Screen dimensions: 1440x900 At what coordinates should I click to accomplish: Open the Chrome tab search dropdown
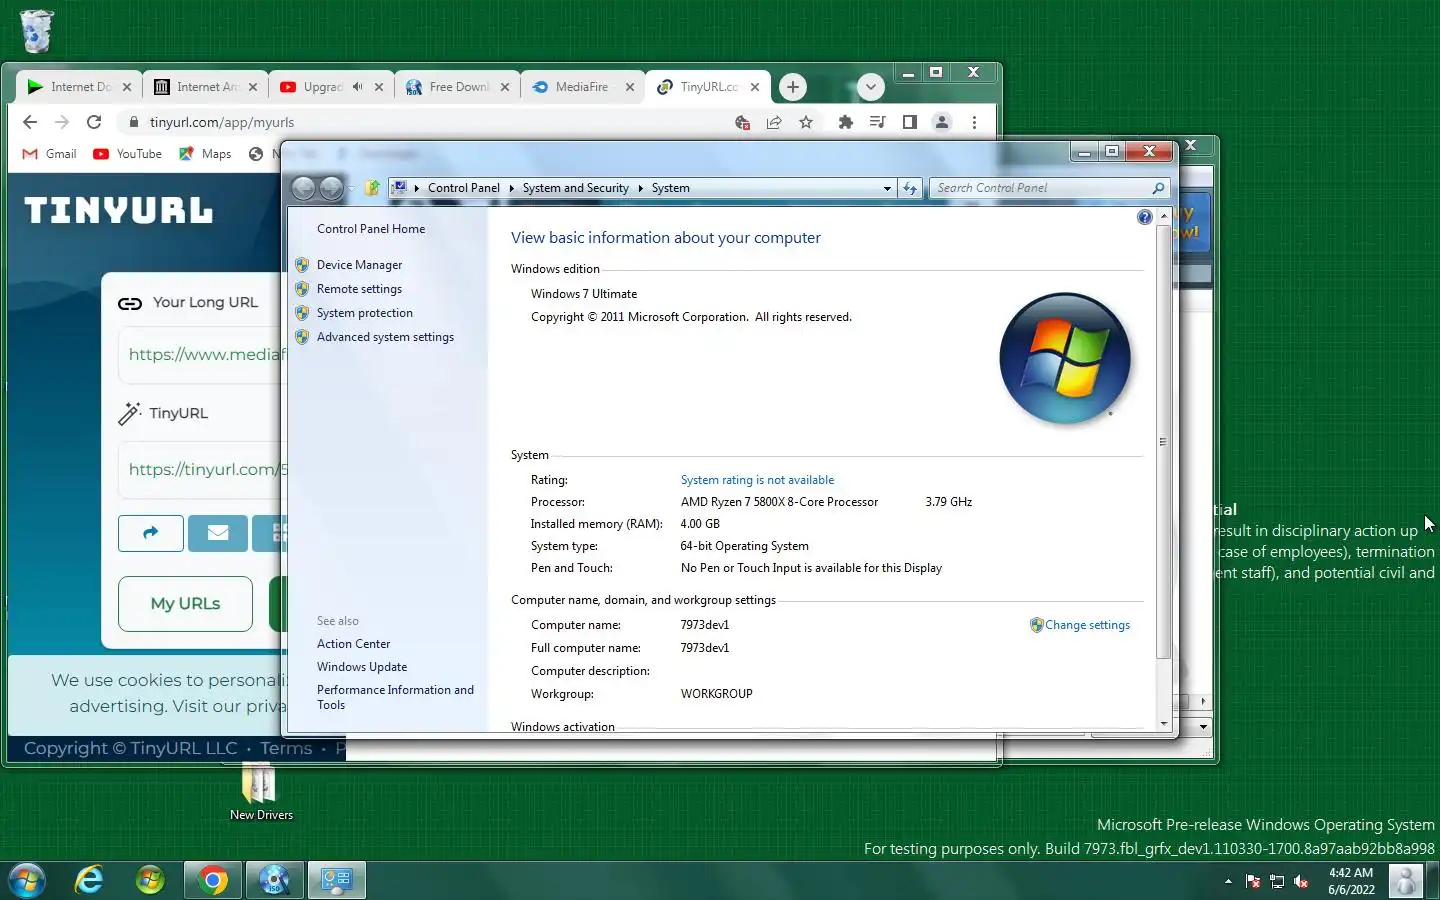(871, 87)
